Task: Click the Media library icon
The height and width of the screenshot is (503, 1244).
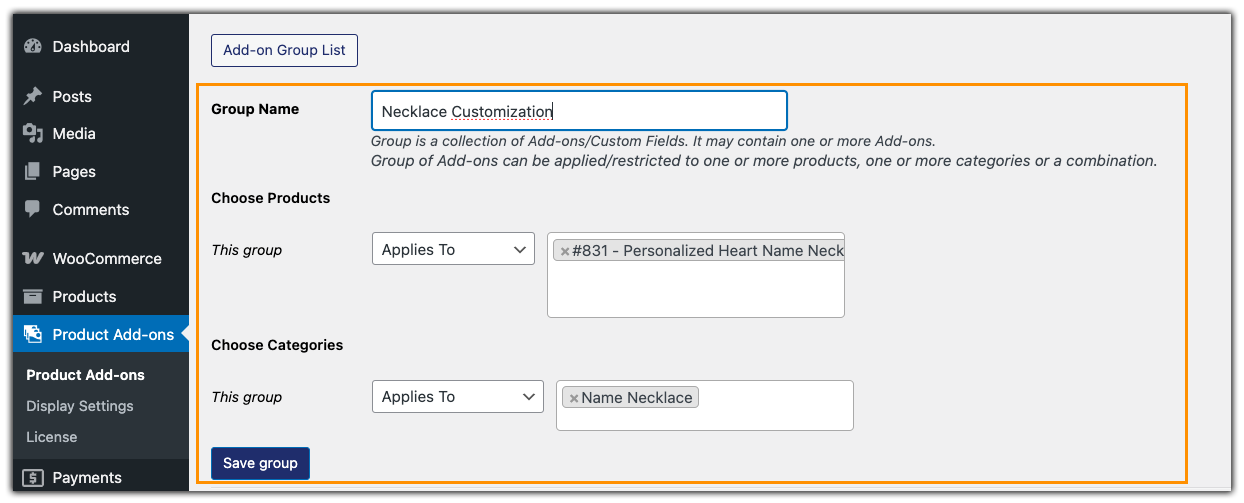Action: (33, 134)
